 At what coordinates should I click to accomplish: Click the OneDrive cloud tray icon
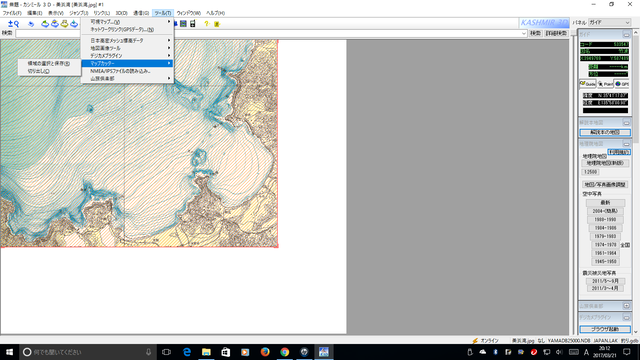click(x=483, y=352)
